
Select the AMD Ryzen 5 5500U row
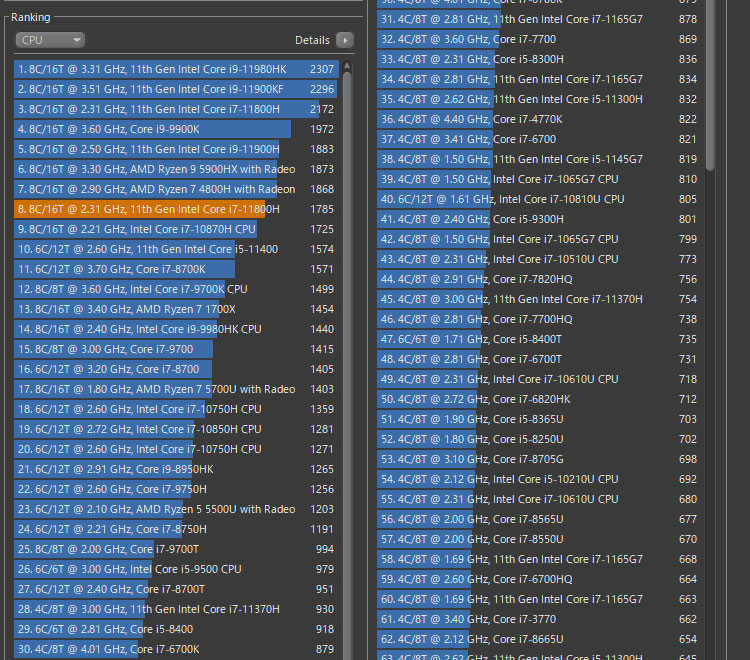point(176,509)
